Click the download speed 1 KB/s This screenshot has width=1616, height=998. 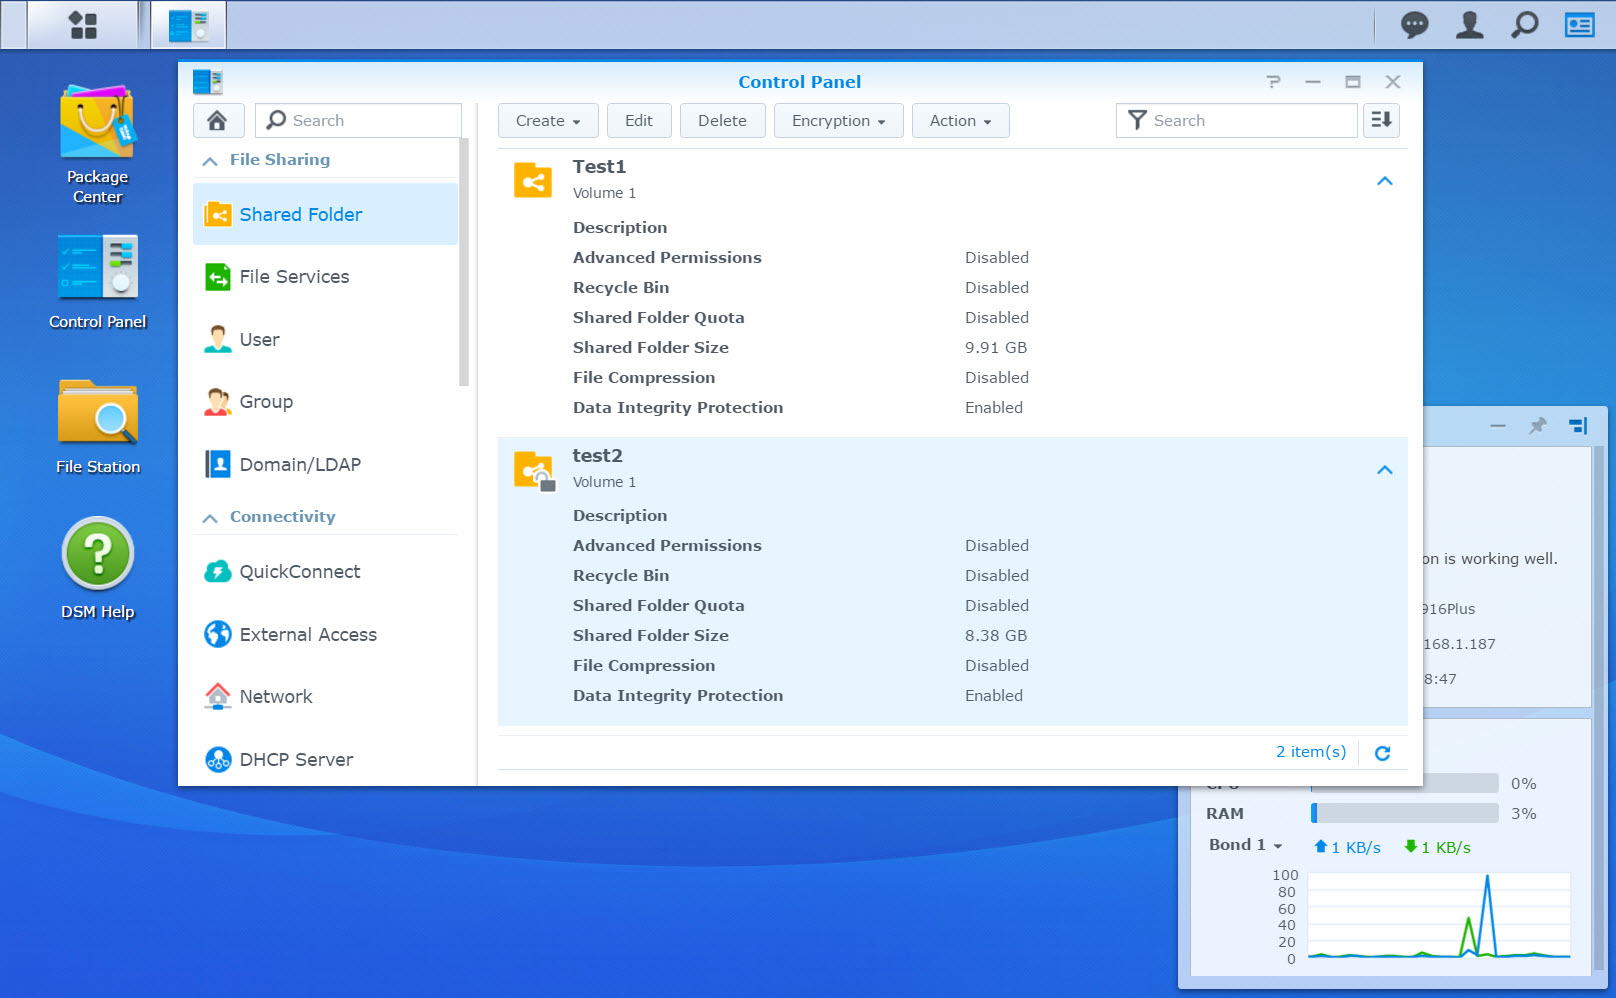pyautogui.click(x=1437, y=847)
